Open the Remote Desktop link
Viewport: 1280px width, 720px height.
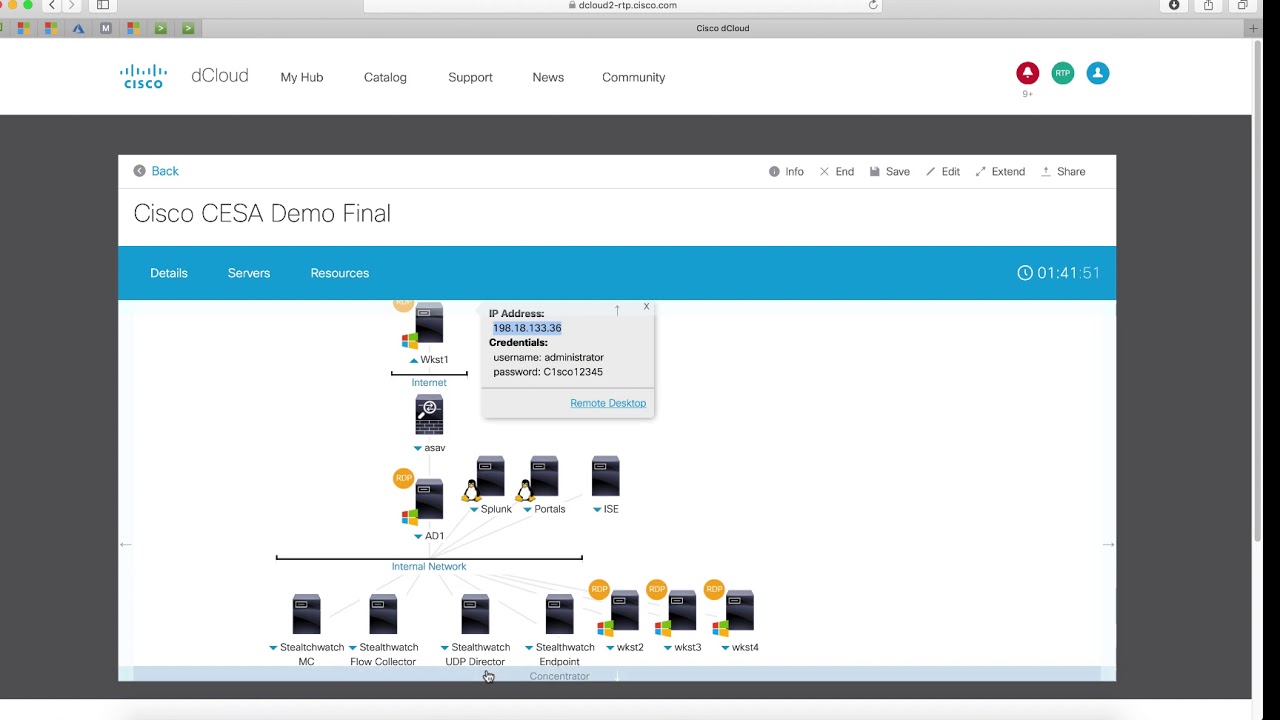coord(608,403)
